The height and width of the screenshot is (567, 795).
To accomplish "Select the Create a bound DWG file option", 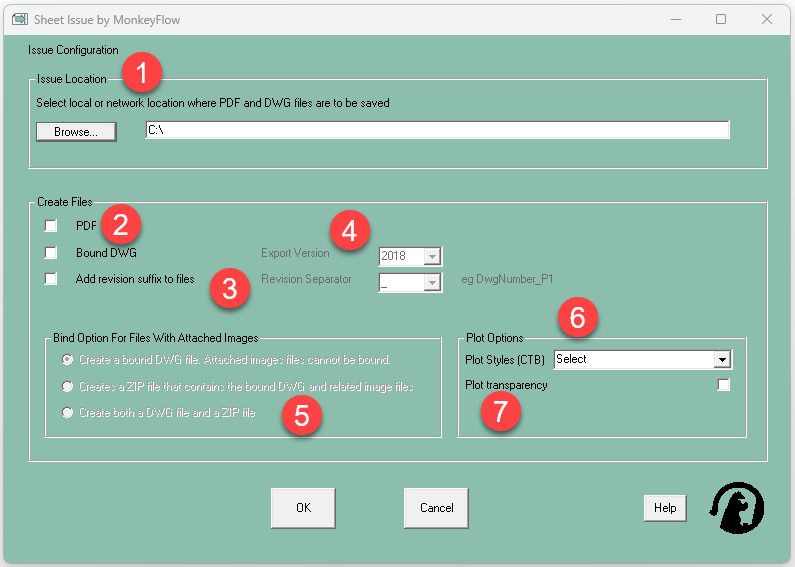I will [68, 359].
